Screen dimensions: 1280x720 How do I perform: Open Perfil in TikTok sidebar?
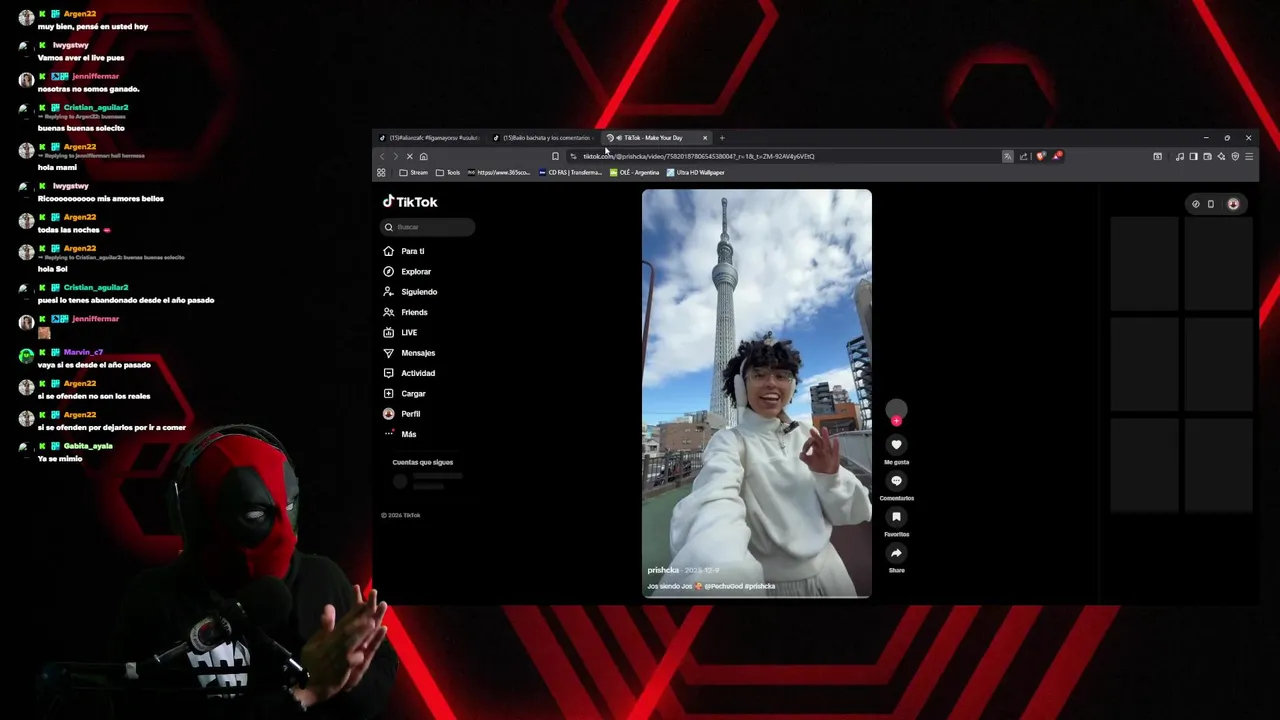(x=402, y=414)
